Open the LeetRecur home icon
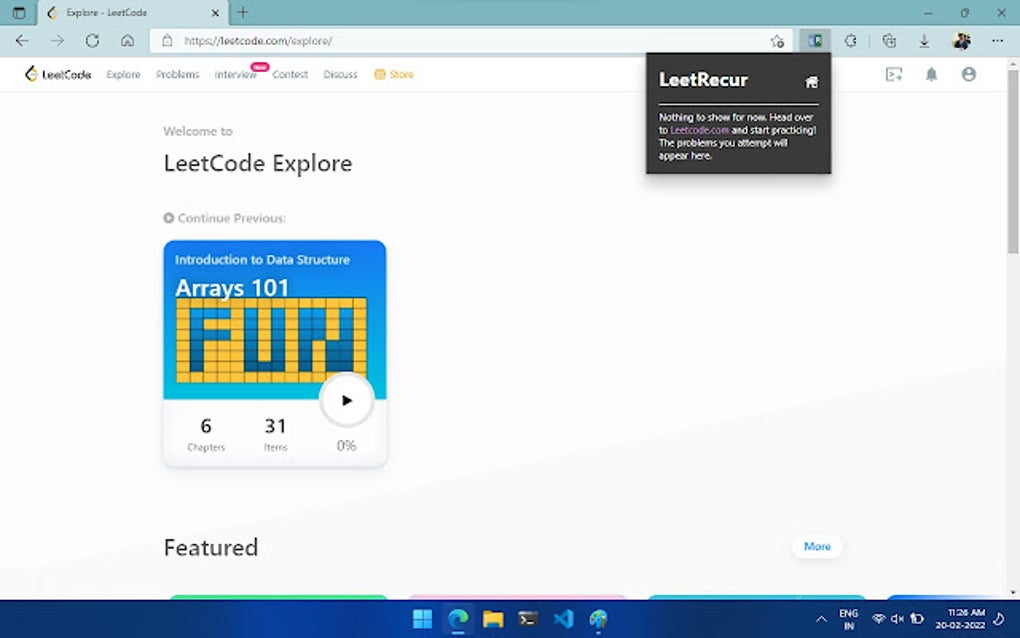Image resolution: width=1020 pixels, height=638 pixels. [811, 82]
